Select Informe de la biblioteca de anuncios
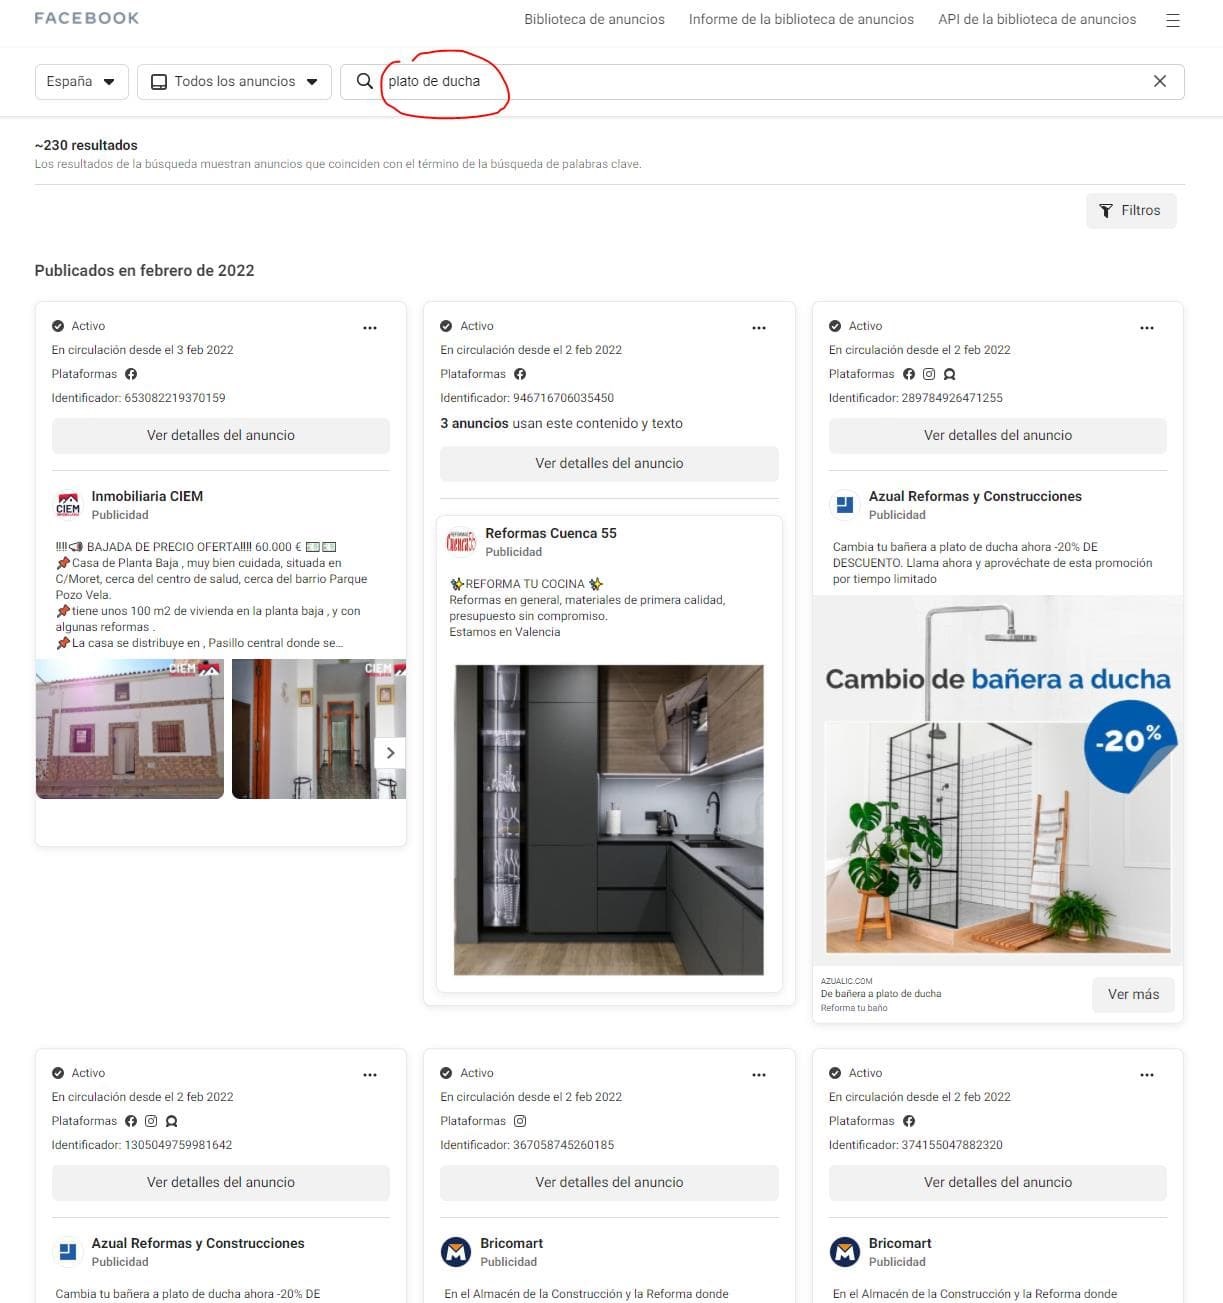 (800, 19)
